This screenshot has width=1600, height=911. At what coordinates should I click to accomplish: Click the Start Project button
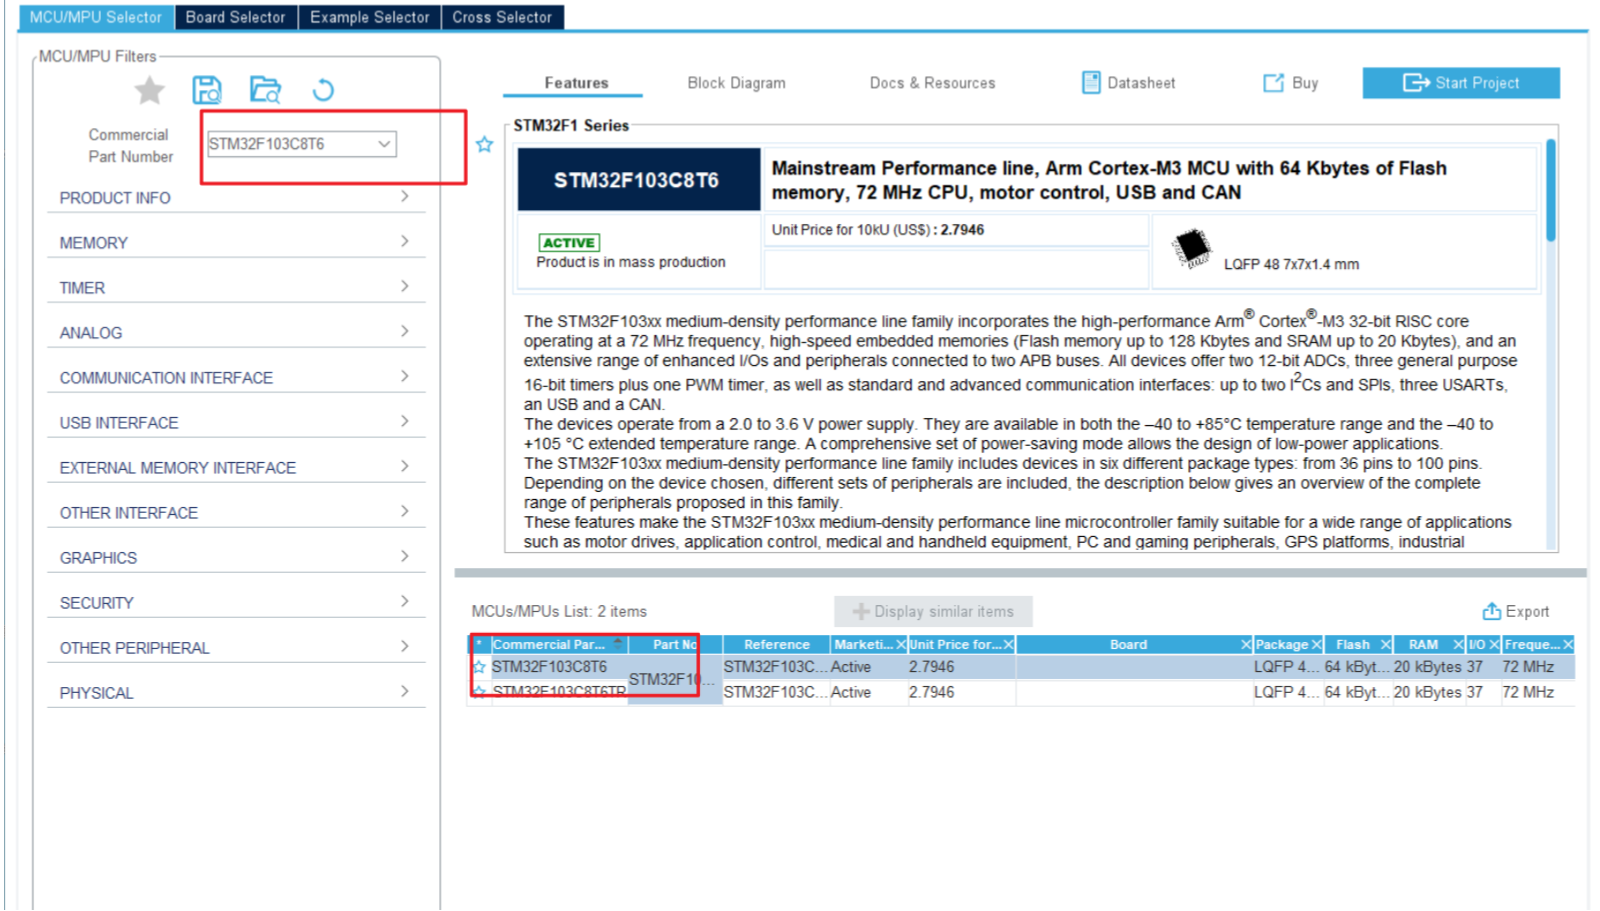(1461, 83)
